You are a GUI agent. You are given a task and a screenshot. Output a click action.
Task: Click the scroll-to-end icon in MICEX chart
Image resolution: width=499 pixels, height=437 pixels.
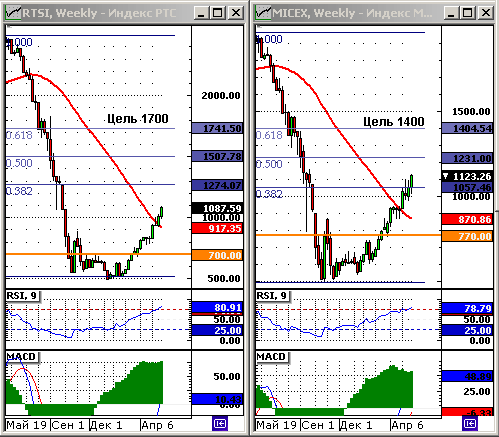tap(470, 424)
